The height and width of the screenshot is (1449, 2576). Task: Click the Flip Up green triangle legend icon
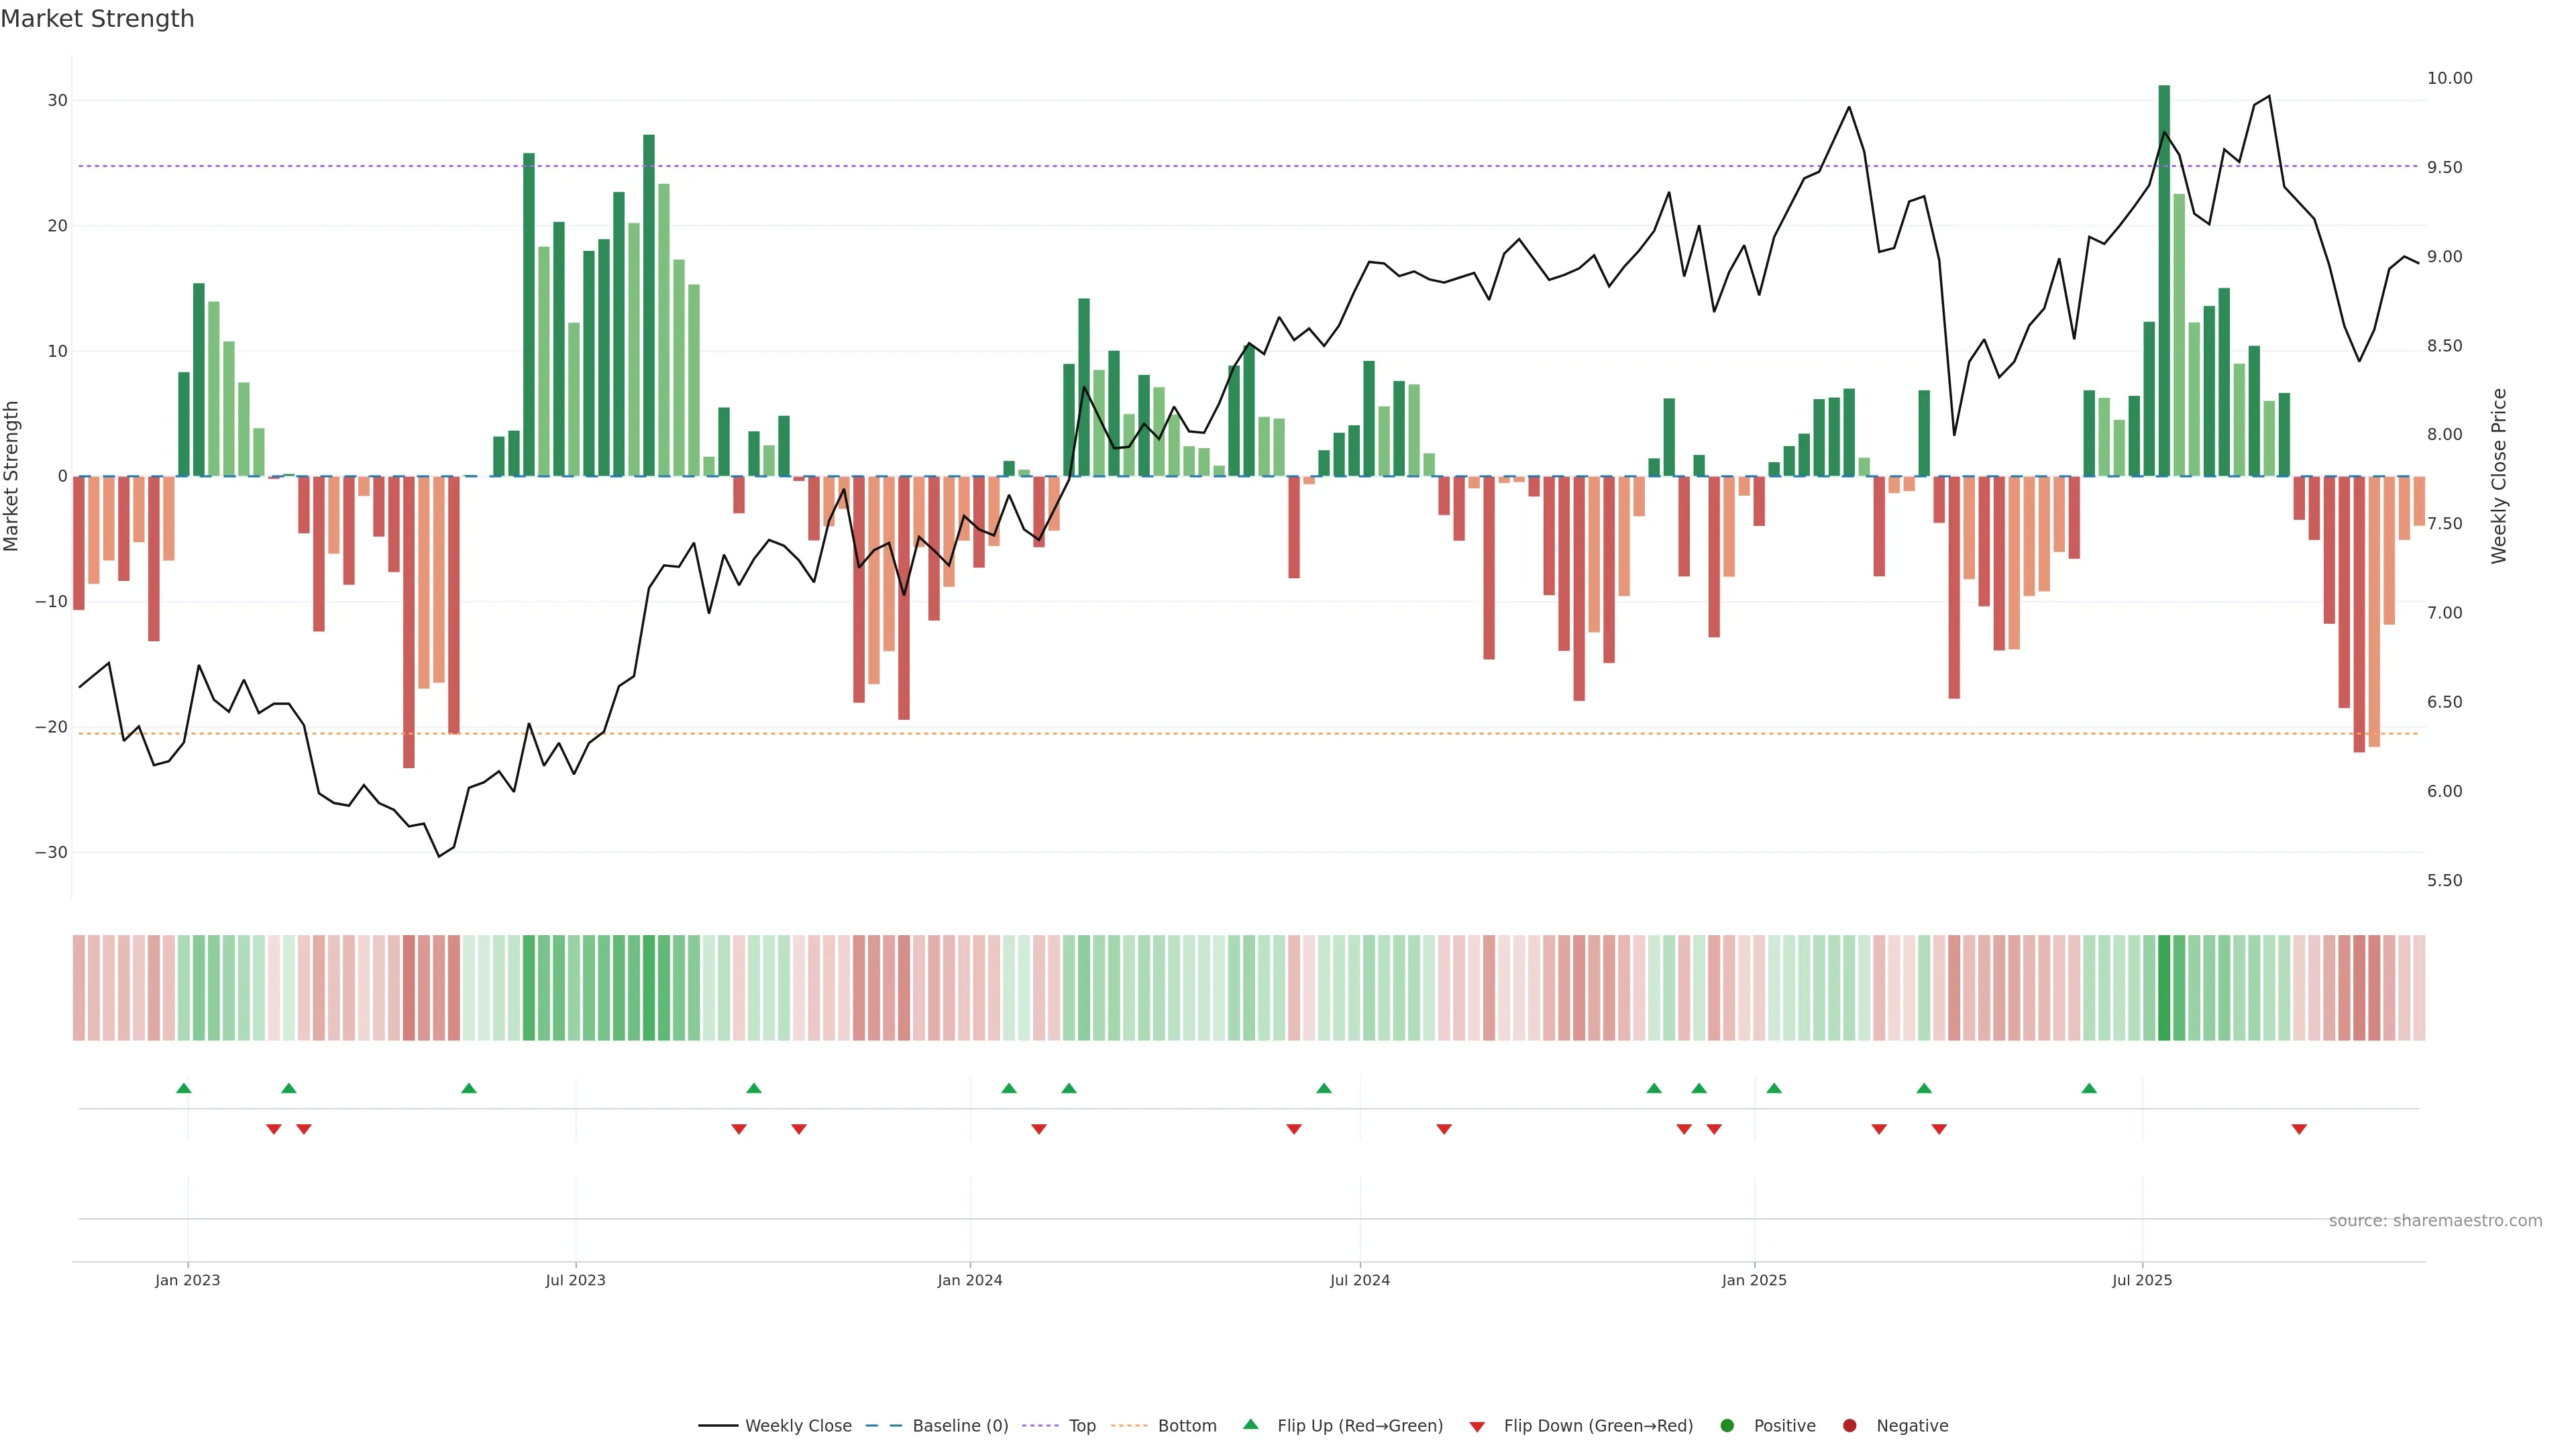[1250, 1425]
